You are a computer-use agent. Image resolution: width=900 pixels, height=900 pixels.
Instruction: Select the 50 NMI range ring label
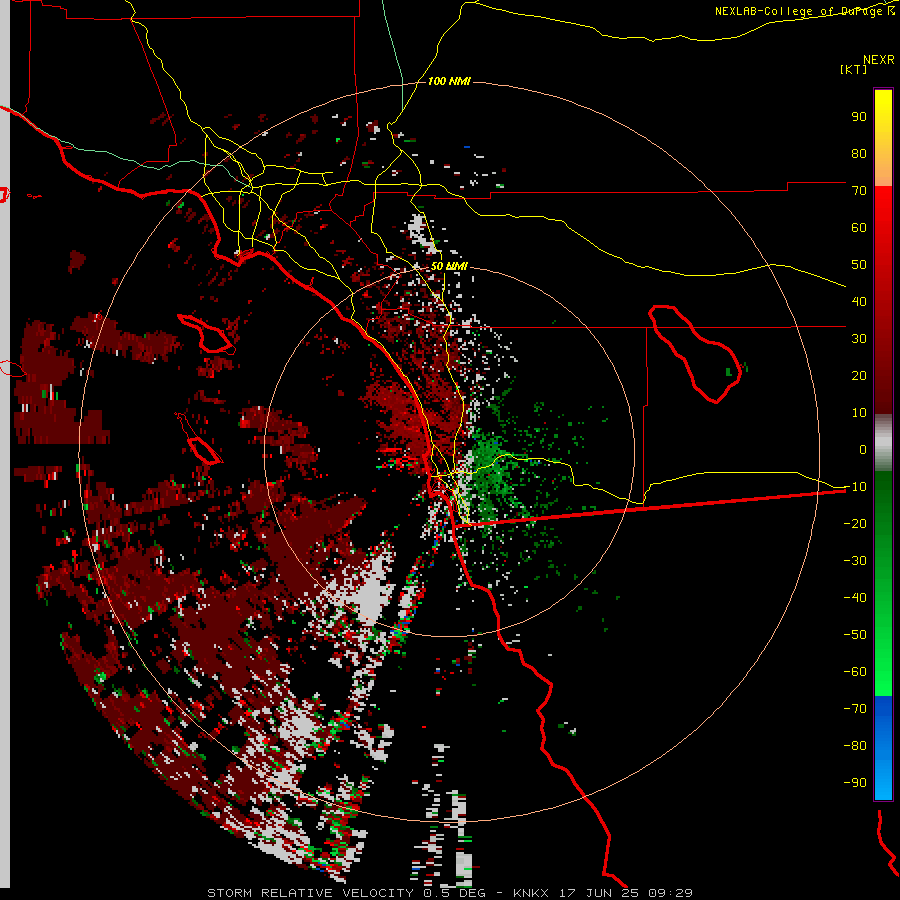449,266
